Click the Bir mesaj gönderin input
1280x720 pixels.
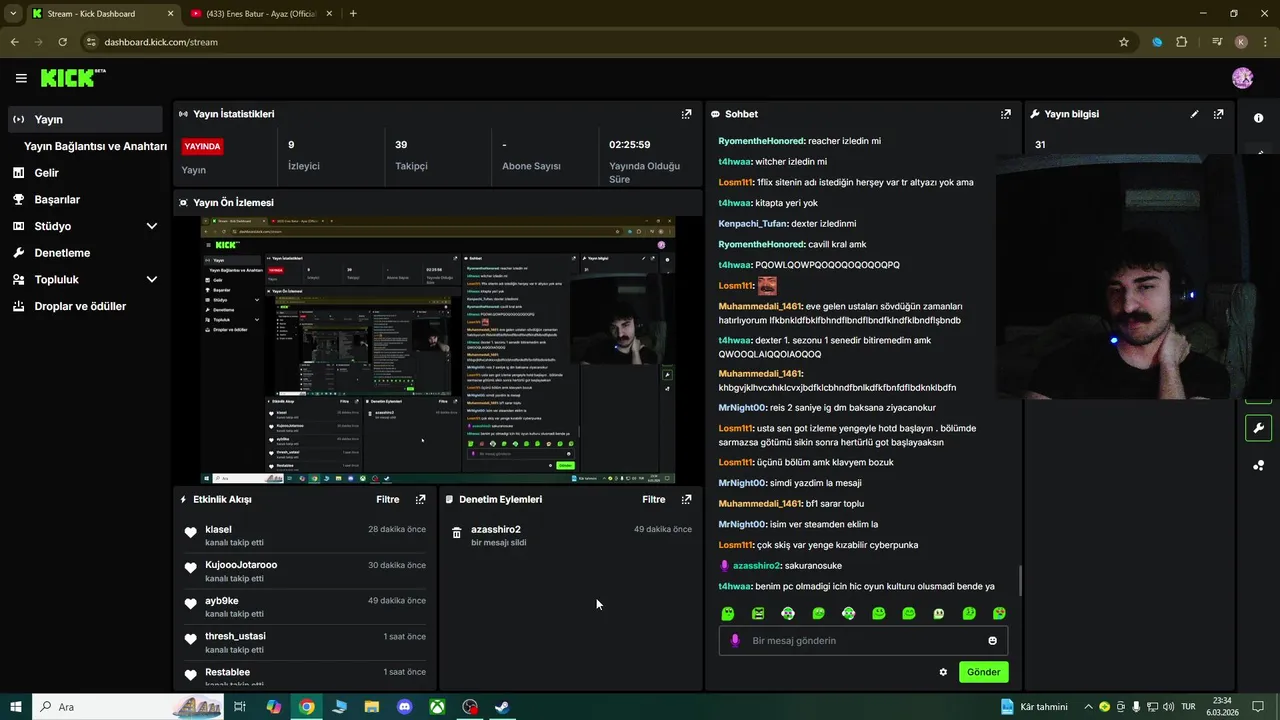coord(863,640)
